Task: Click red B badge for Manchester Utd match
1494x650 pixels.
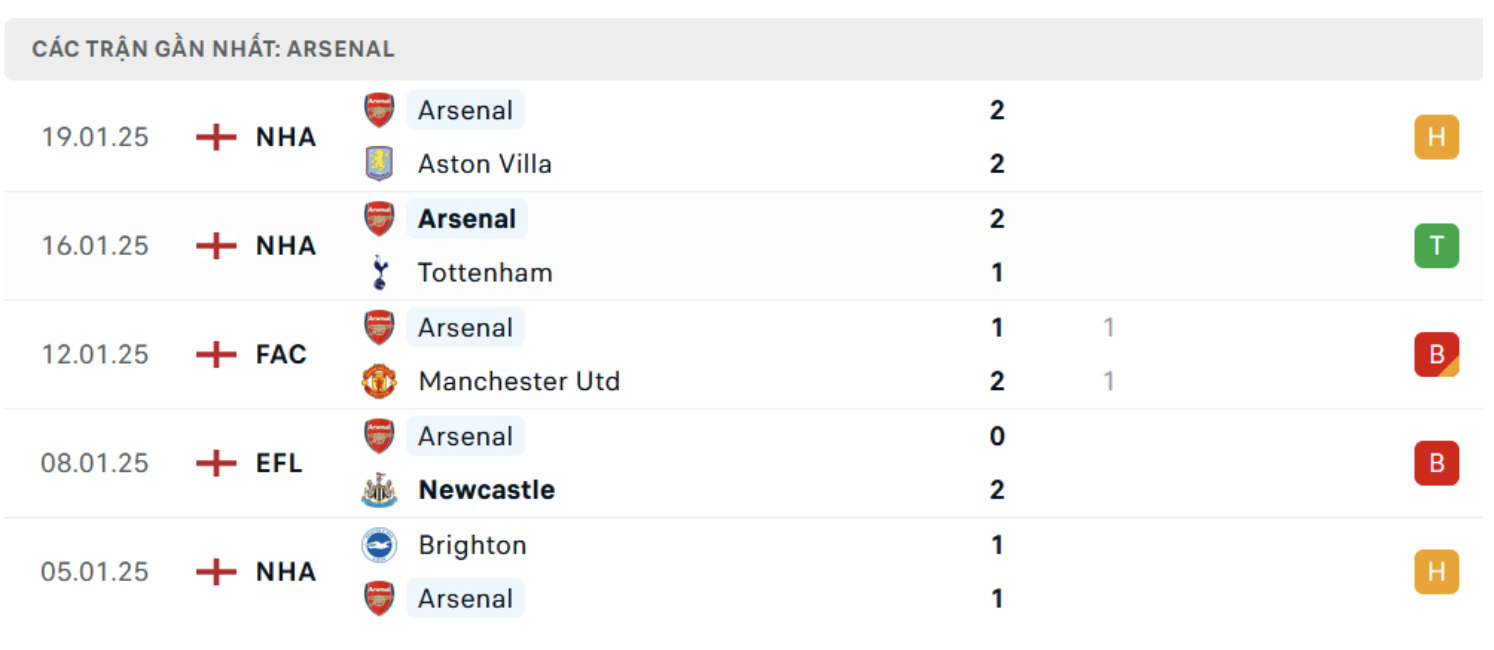Action: click(x=1436, y=354)
